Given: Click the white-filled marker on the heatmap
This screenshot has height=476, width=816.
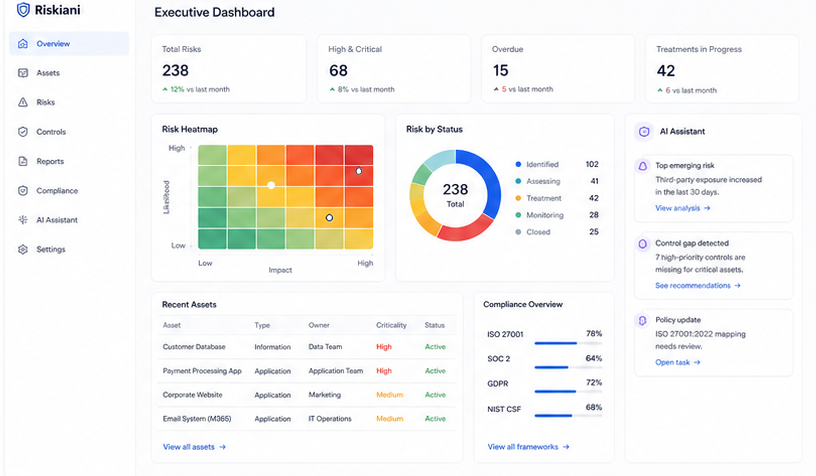Looking at the screenshot, I should (x=271, y=185).
